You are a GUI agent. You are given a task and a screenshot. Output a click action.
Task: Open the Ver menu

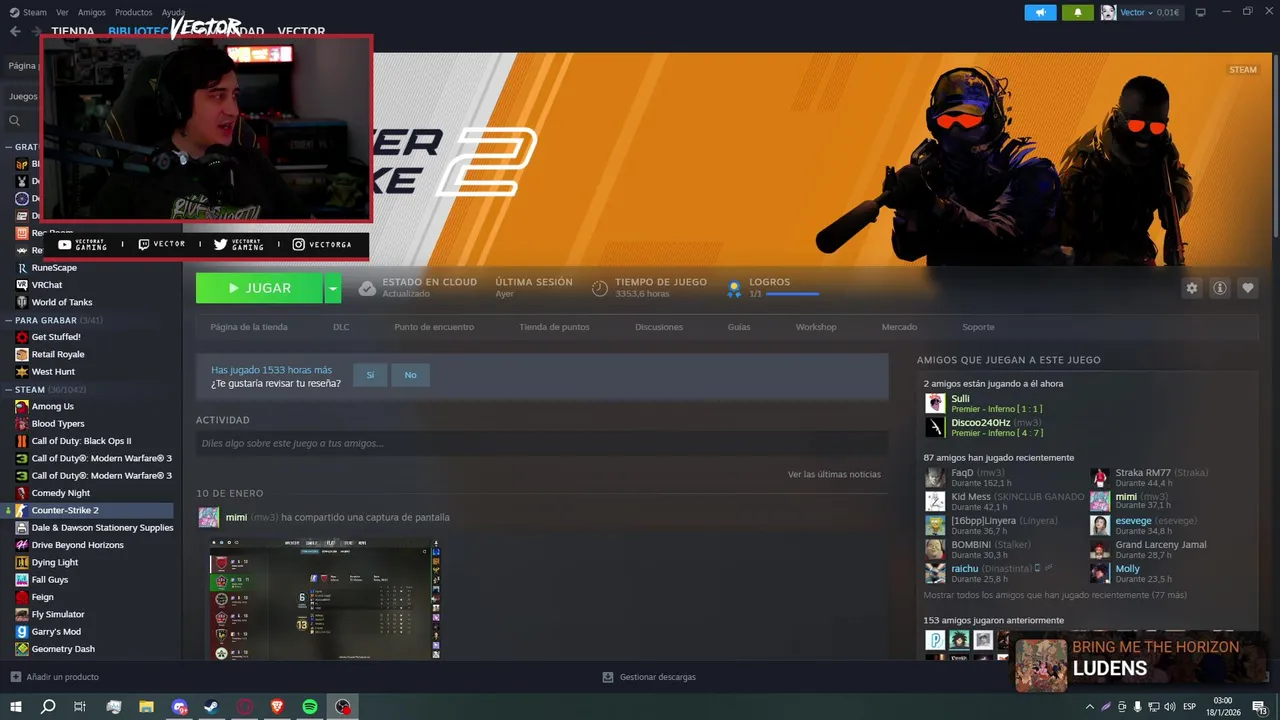[62, 13]
